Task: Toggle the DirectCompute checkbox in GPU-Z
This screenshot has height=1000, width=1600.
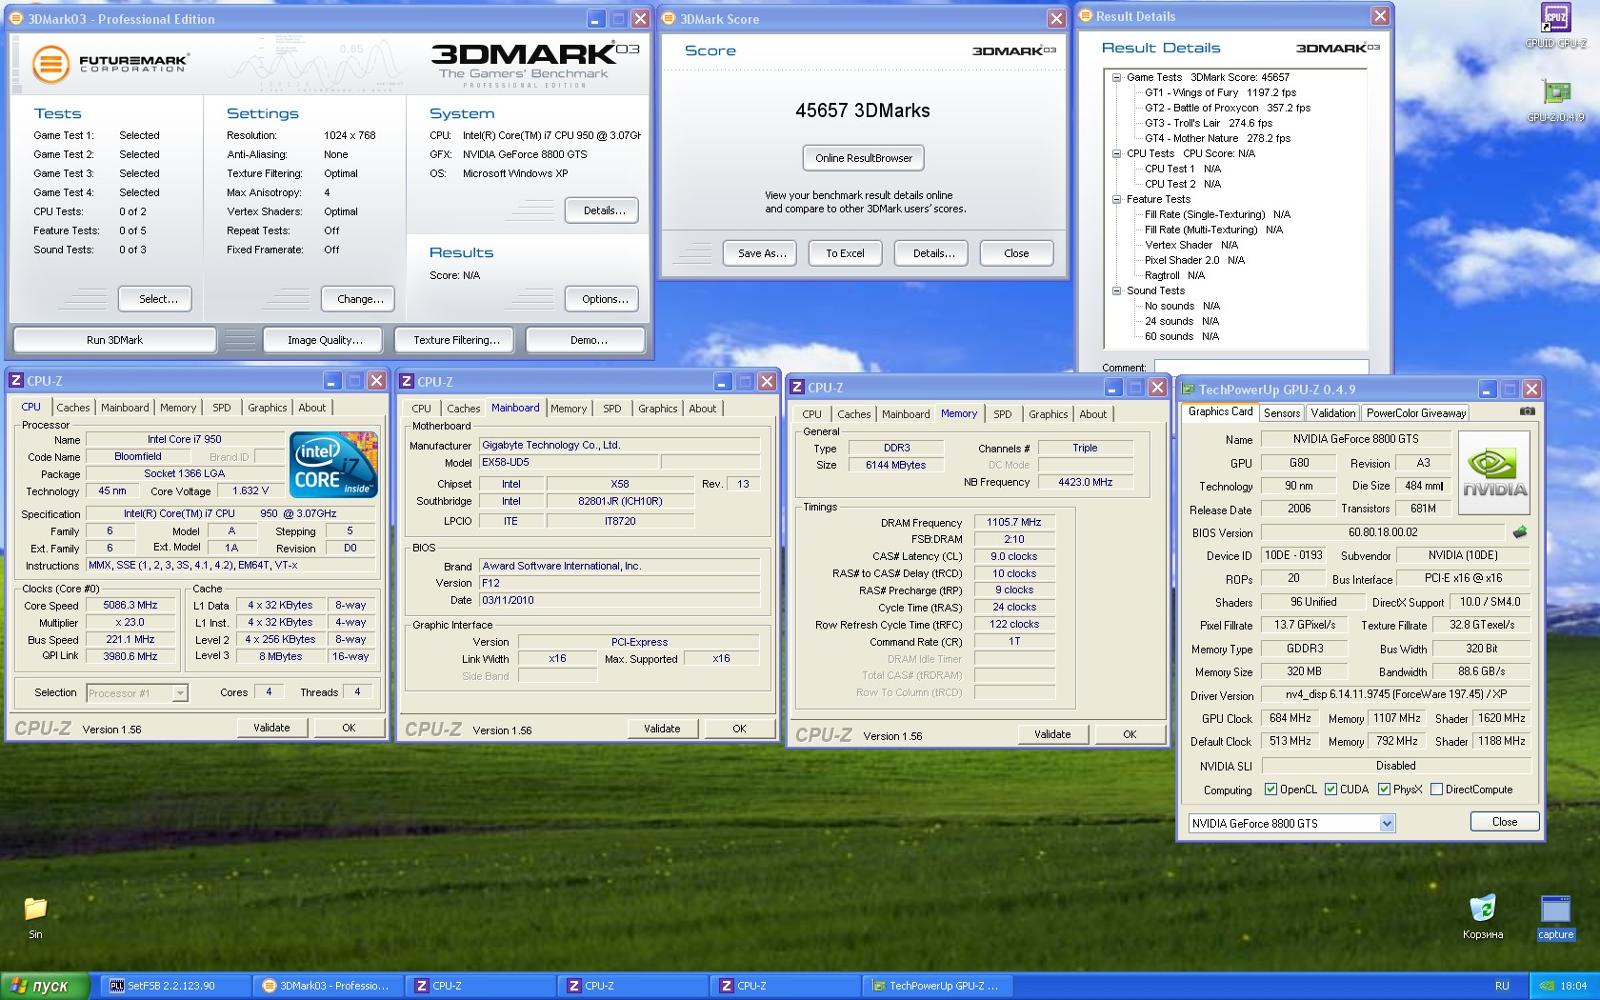Action: [1437, 789]
